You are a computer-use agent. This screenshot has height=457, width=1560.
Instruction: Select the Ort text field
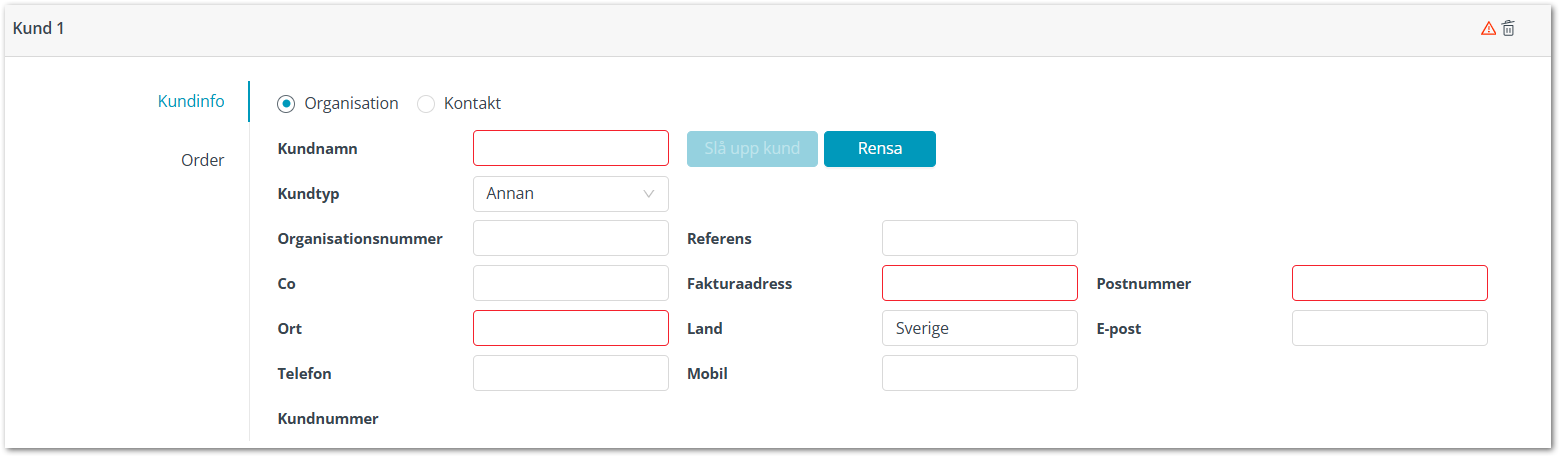[x=571, y=328]
